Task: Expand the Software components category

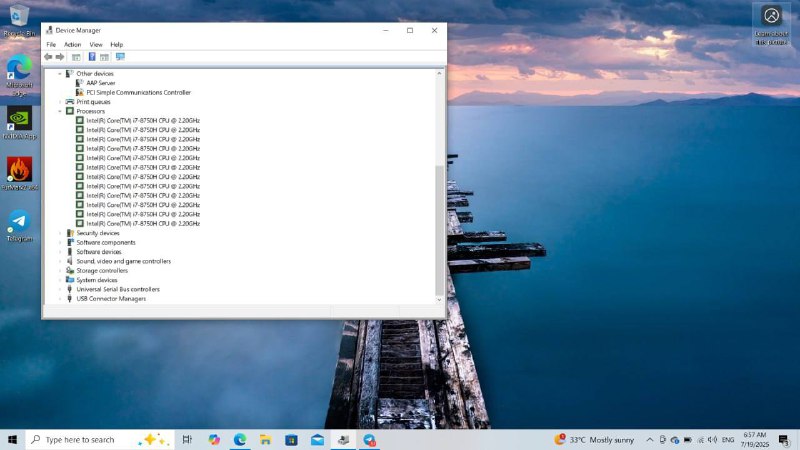Action: tap(60, 242)
